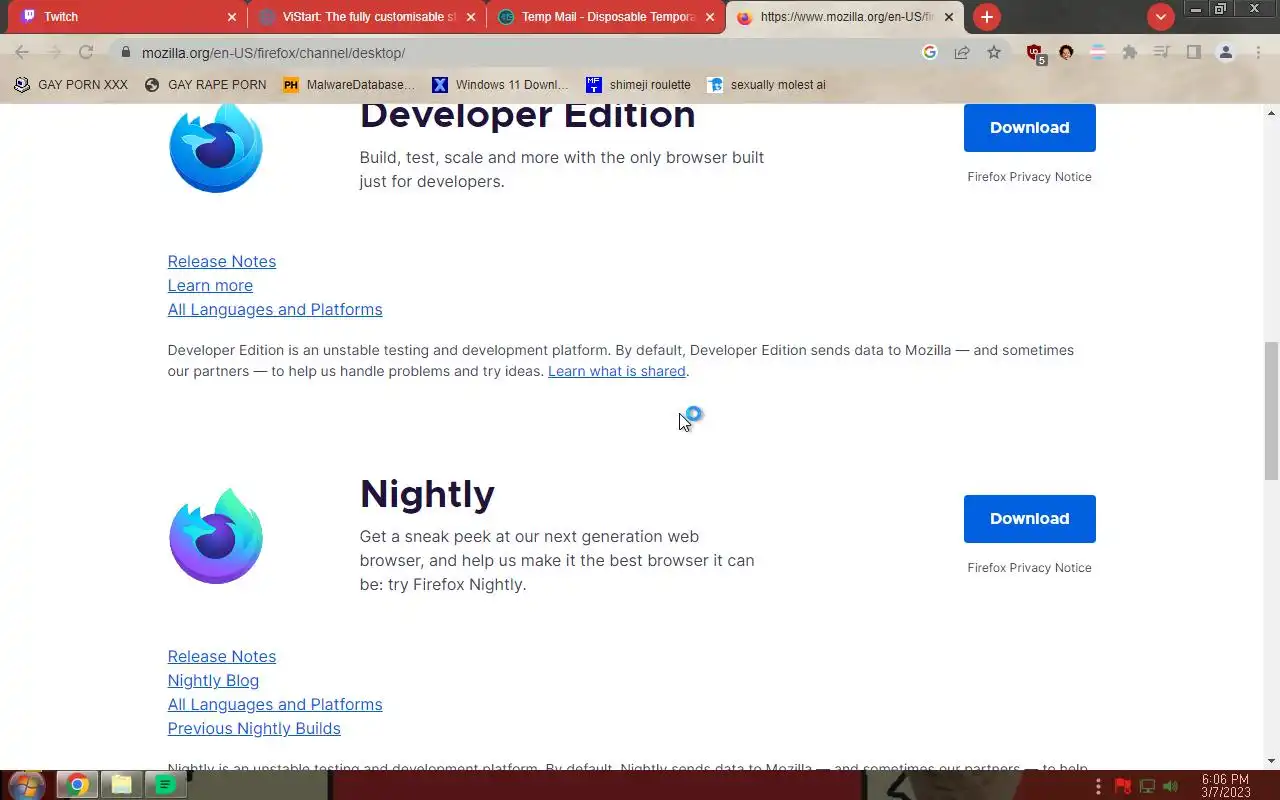
Task: Download Firefox Developer Edition
Action: coord(1029,127)
